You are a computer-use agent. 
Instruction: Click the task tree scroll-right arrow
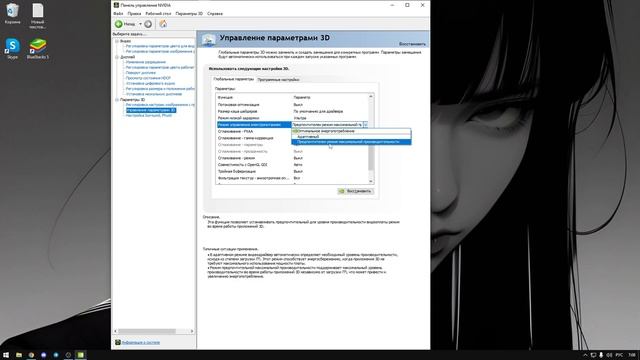[192, 331]
